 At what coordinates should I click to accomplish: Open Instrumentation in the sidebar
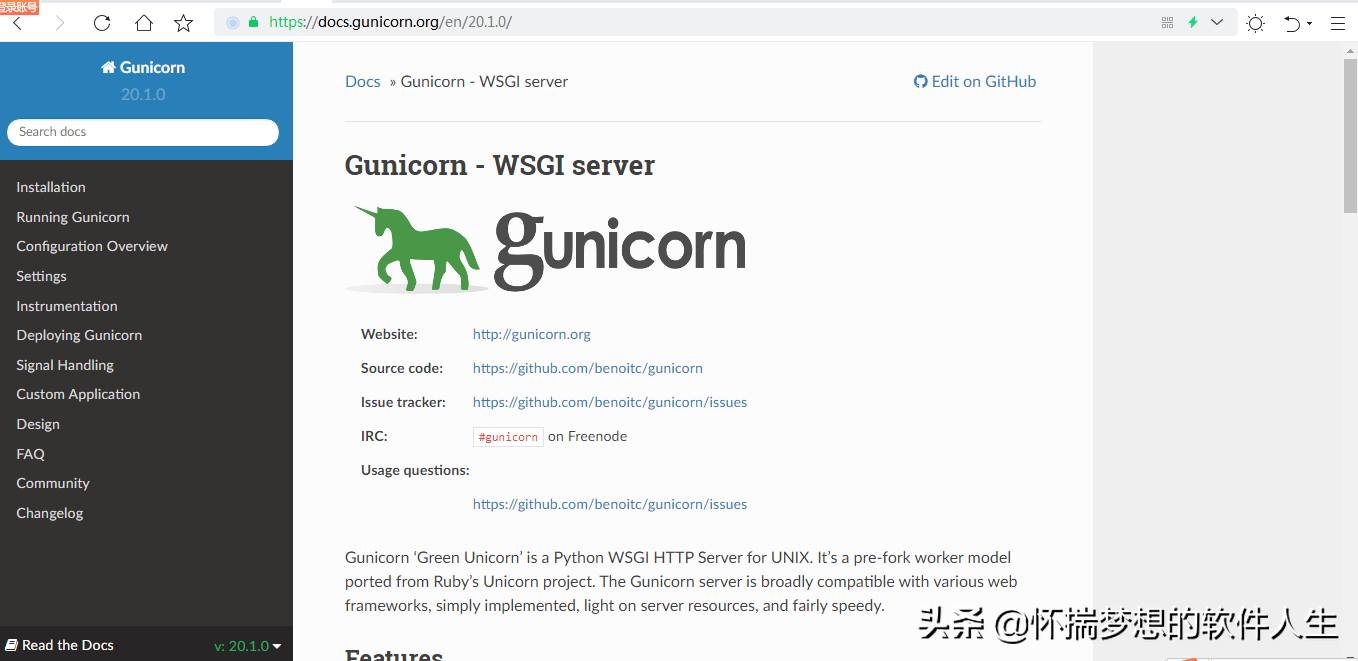[67, 306]
